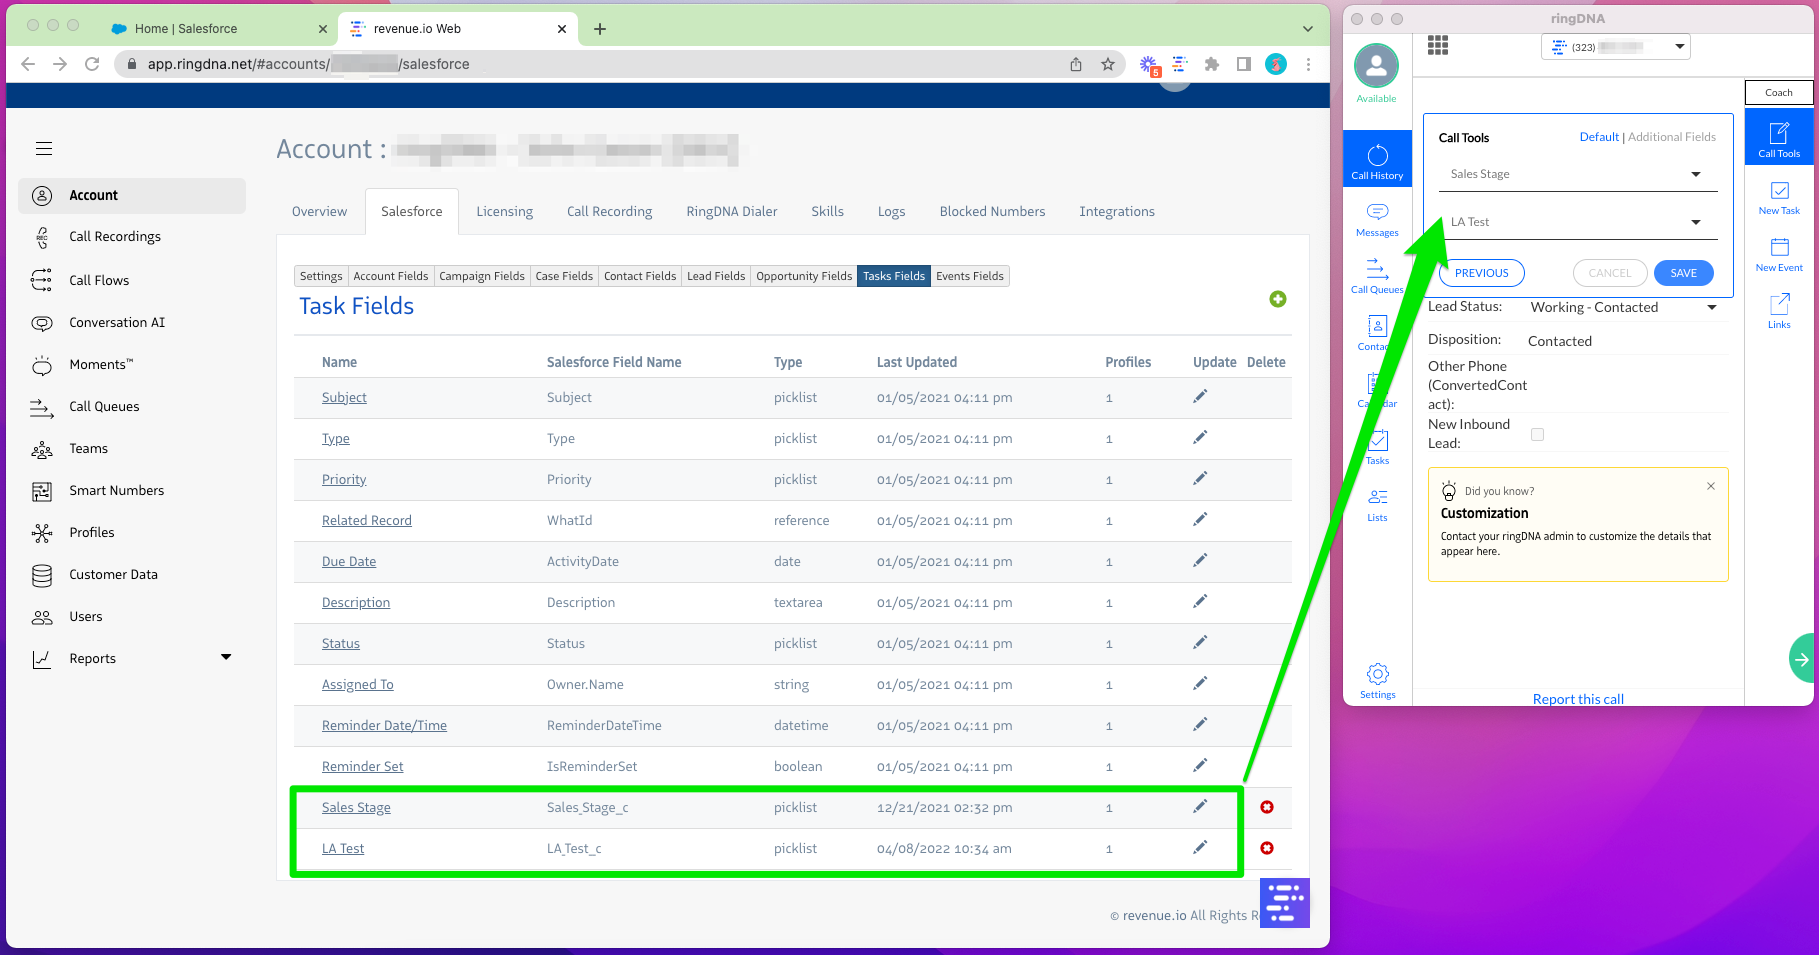
Task: Toggle the New Inbound Lead checkbox
Action: coord(1537,434)
